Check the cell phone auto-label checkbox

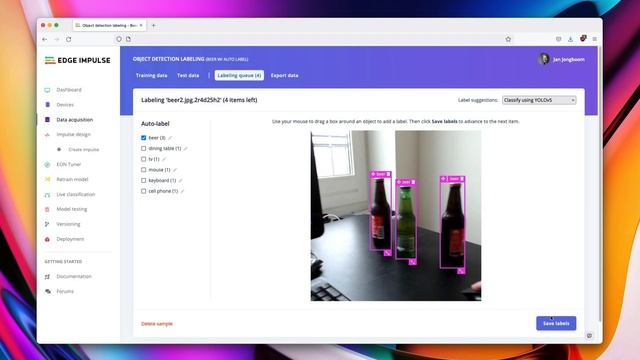143,191
